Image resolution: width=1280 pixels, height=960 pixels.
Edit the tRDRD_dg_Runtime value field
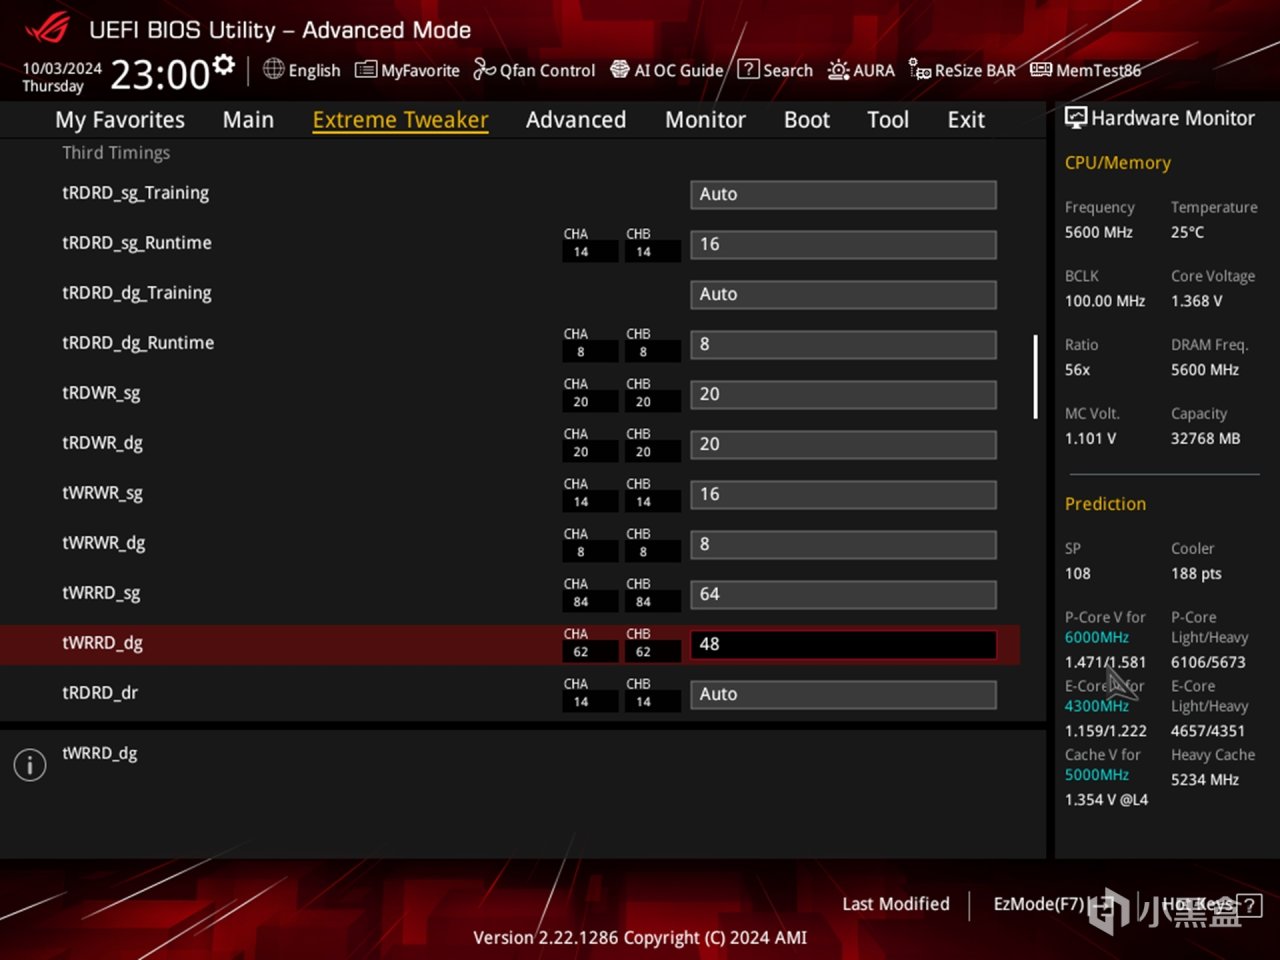pos(843,344)
